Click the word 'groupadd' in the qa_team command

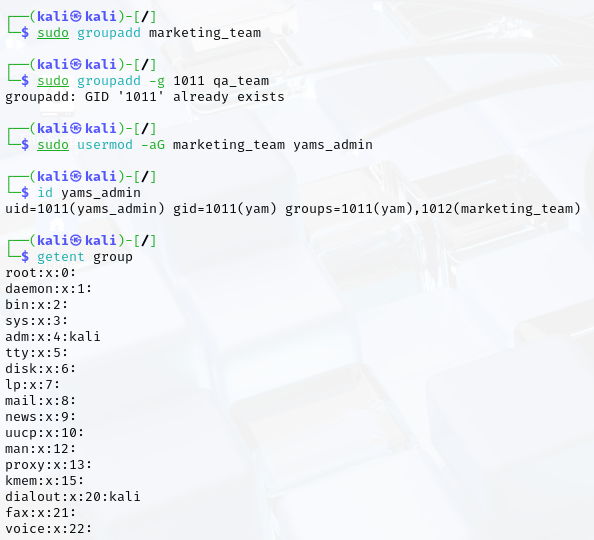click(109, 81)
